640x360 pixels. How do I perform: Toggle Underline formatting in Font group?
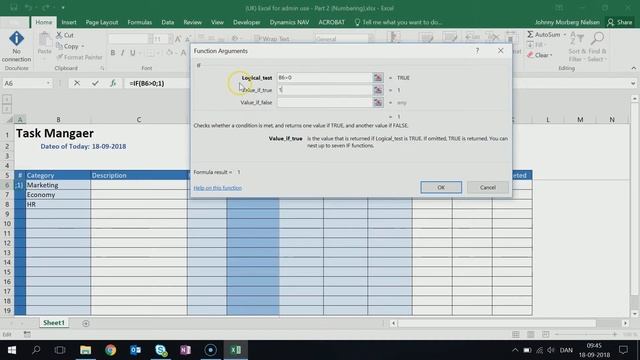click(x=133, y=53)
